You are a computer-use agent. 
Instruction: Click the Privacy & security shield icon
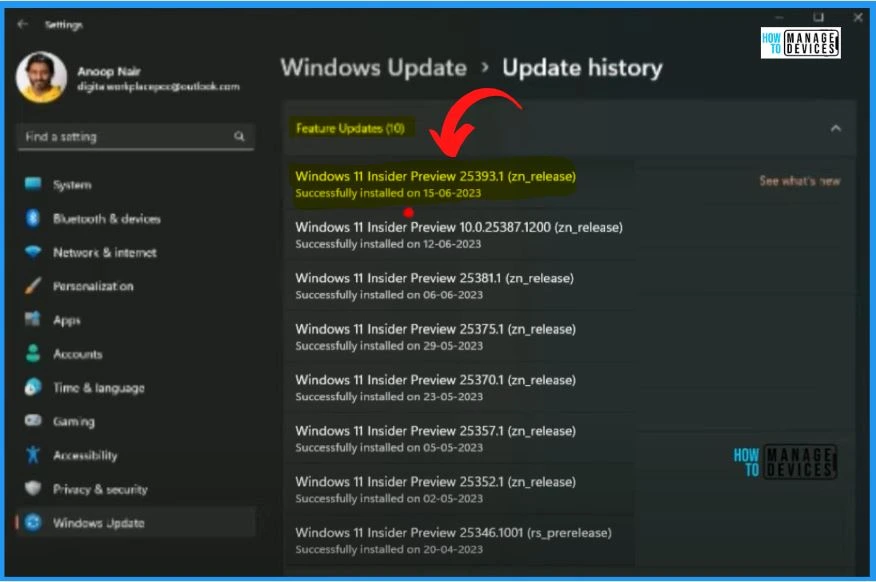33,489
